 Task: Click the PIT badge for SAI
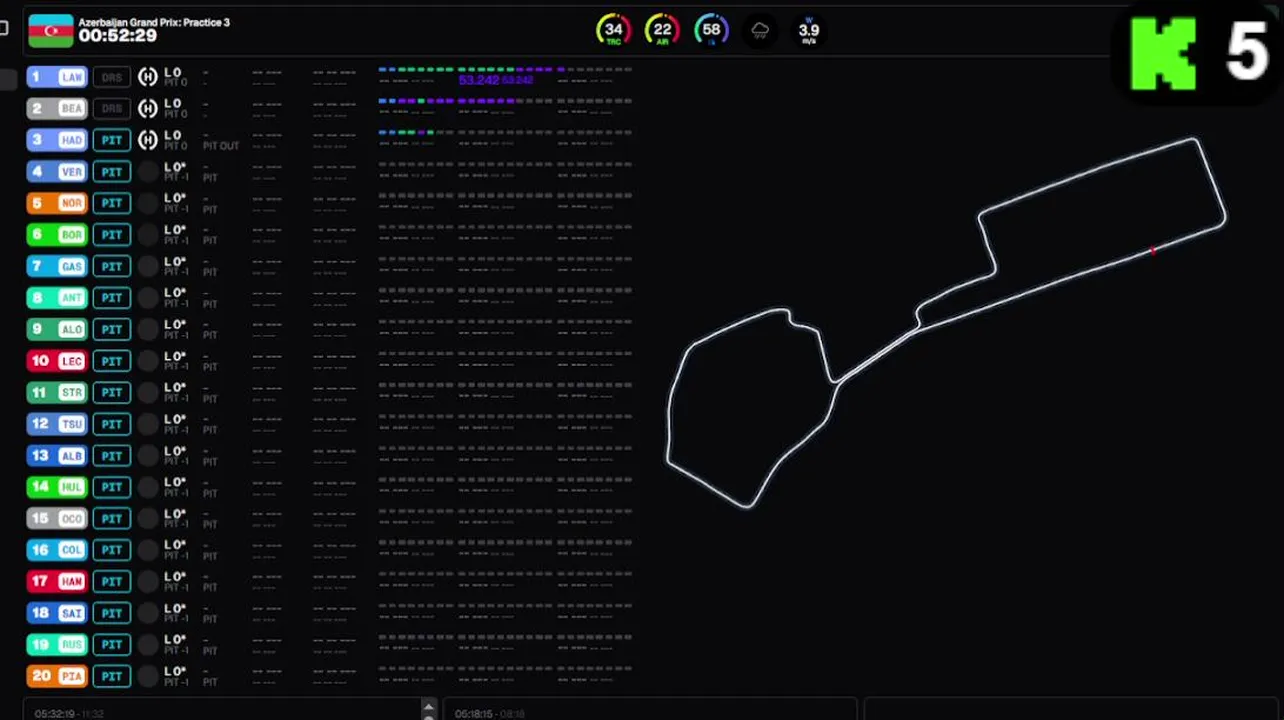tap(112, 613)
